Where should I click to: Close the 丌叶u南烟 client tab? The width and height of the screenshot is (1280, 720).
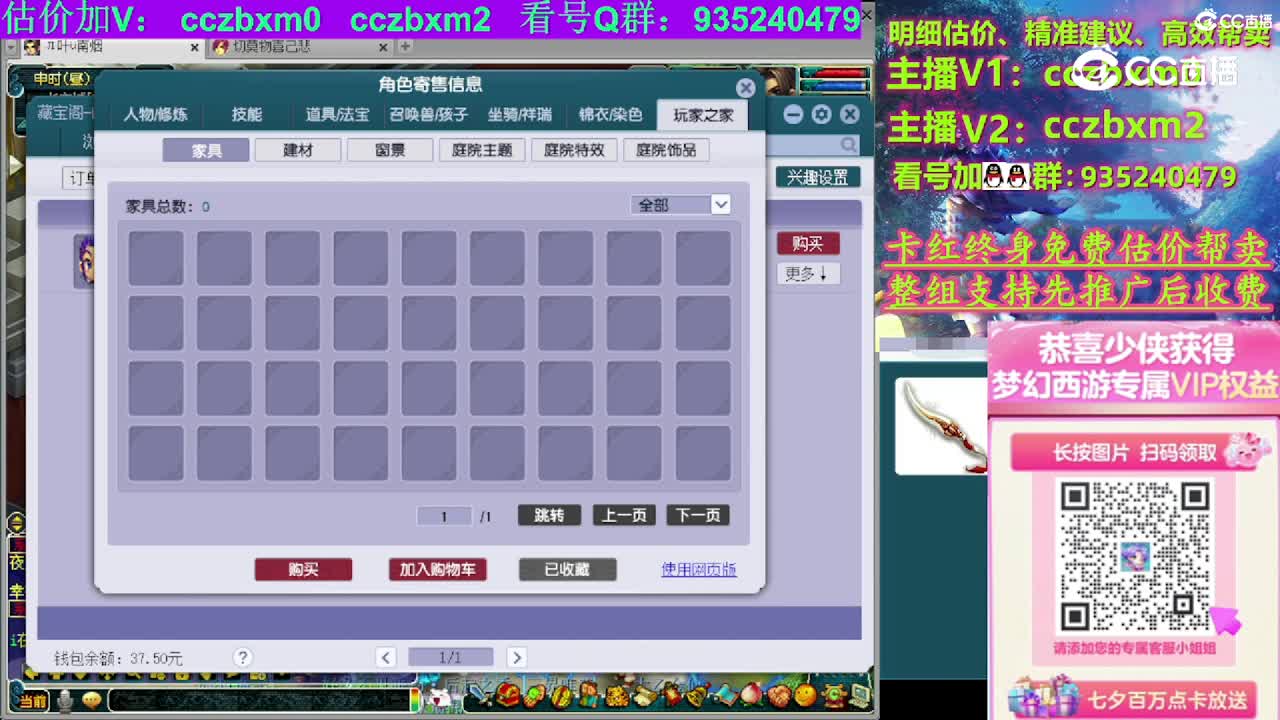194,47
